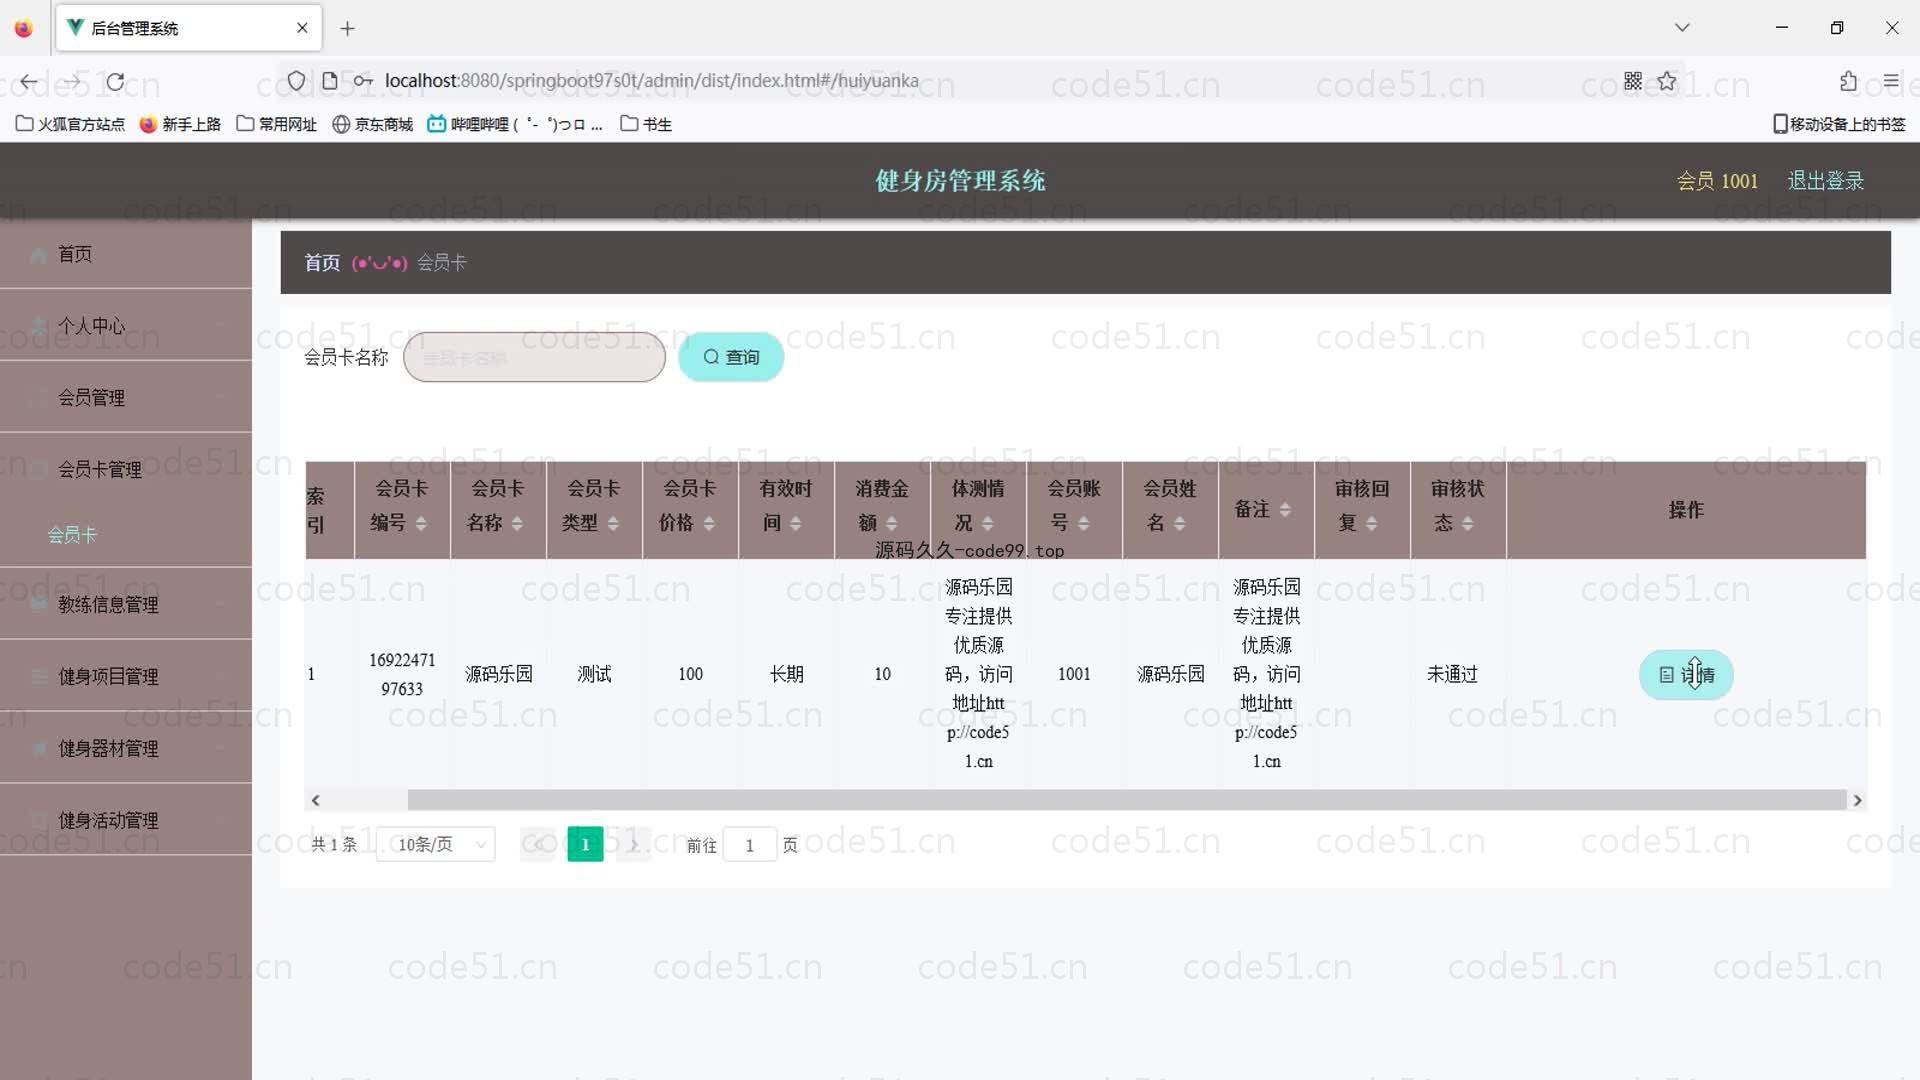Click the 1692247197633 card number cell
Image resolution: width=1920 pixels, height=1080 pixels.
pyautogui.click(x=402, y=675)
